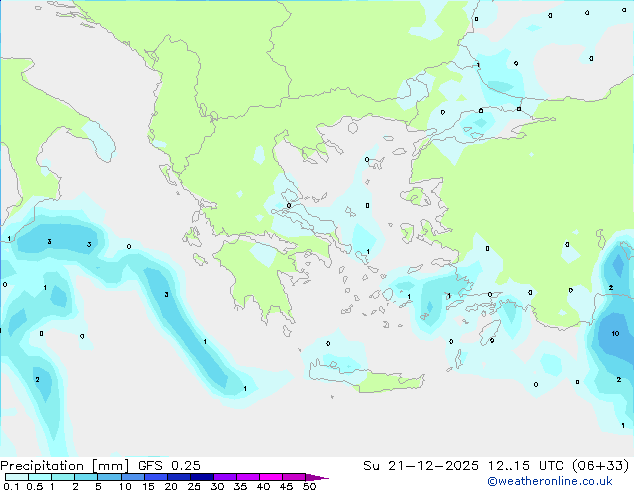Image resolution: width=634 pixels, height=490 pixels.
Task: Pick the 25–30 mm navy legend swatch
Action: click(201, 477)
